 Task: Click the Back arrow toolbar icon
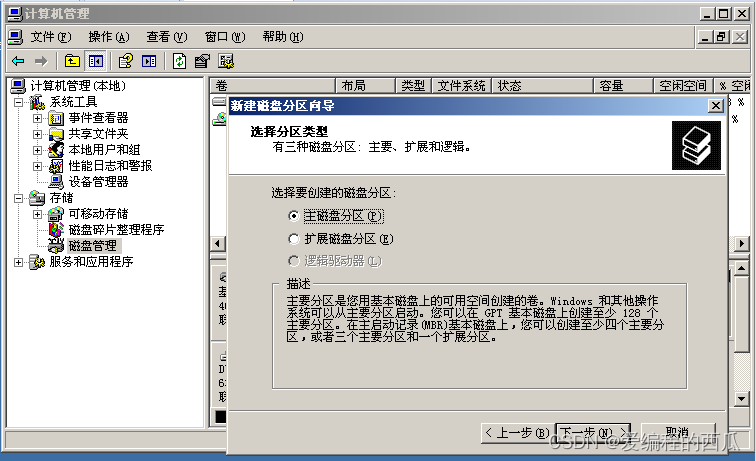(18, 61)
